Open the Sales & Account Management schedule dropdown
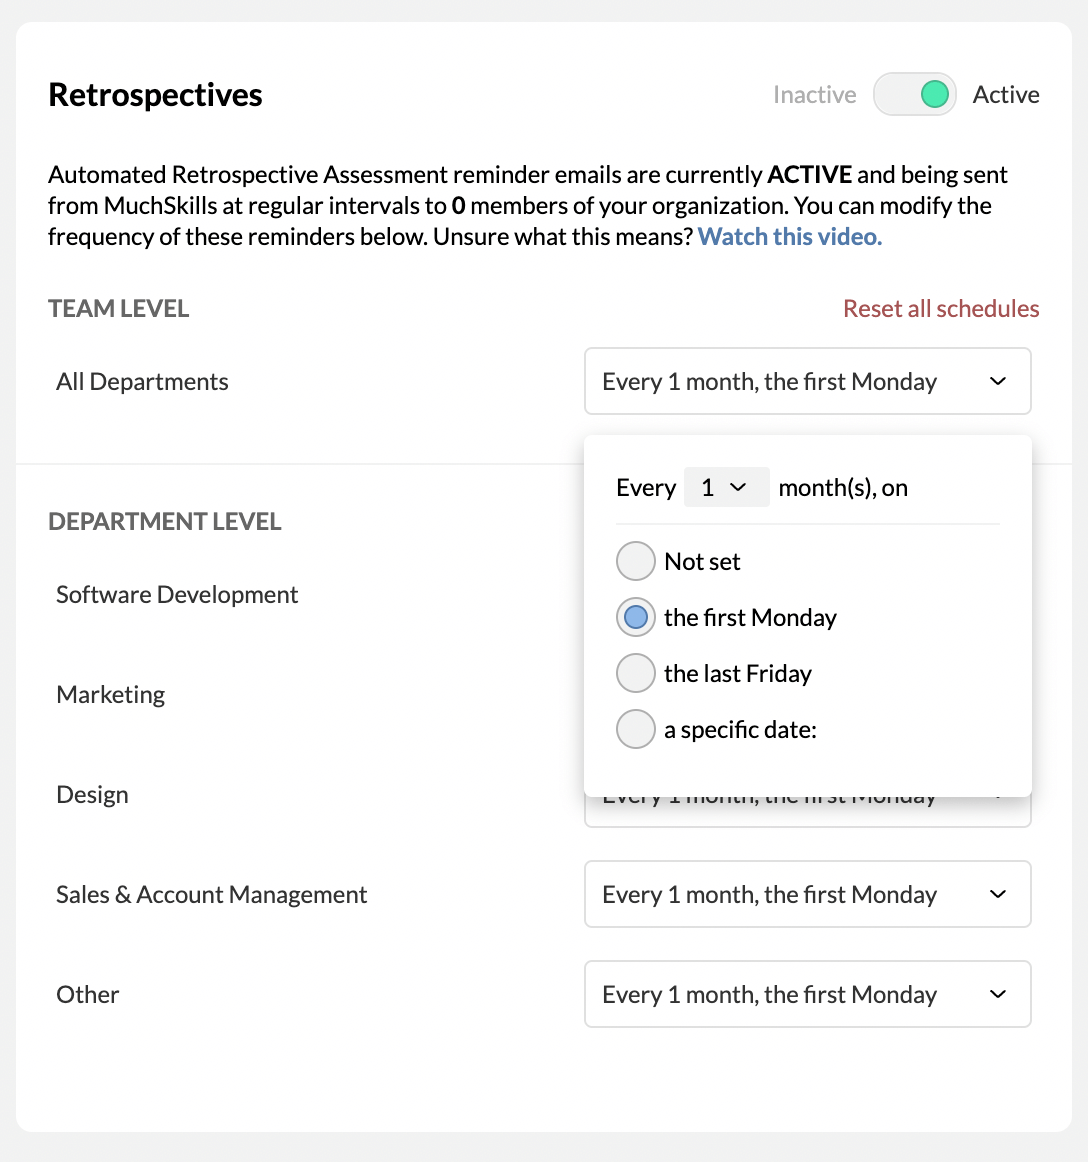Screen dimensions: 1088x1162 [x=807, y=894]
